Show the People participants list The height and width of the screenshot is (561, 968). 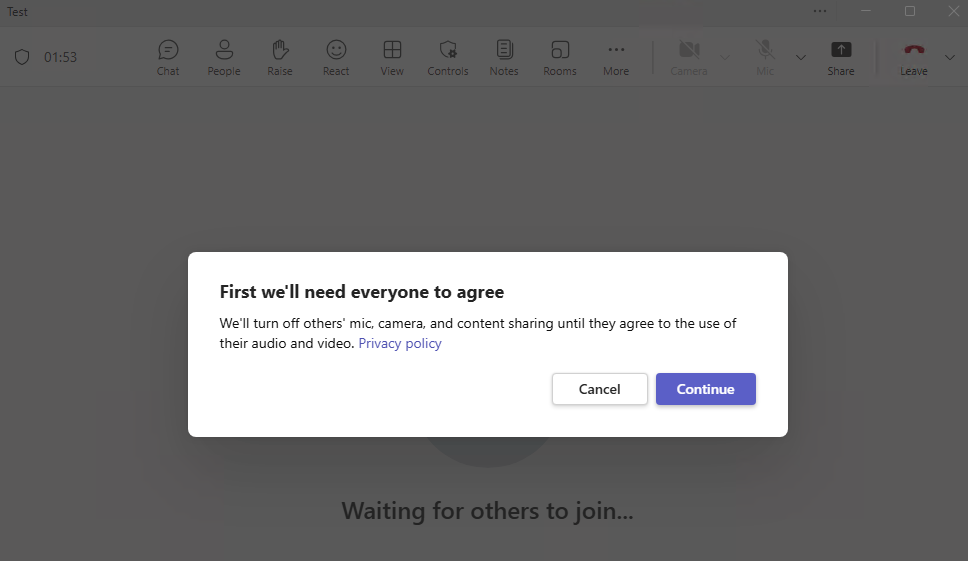[224, 57]
